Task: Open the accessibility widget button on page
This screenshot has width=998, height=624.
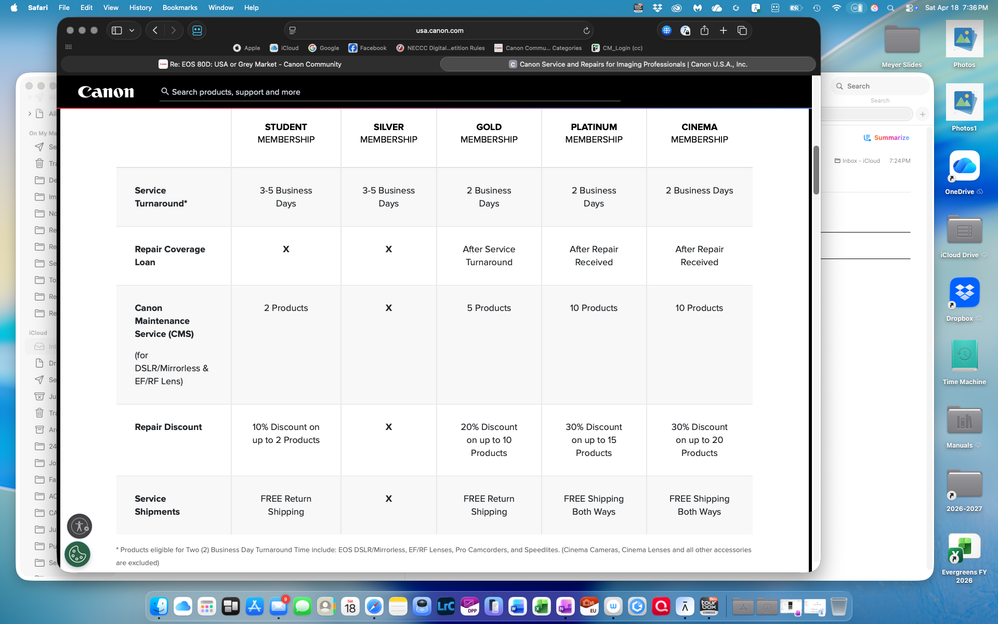Action: [80, 527]
